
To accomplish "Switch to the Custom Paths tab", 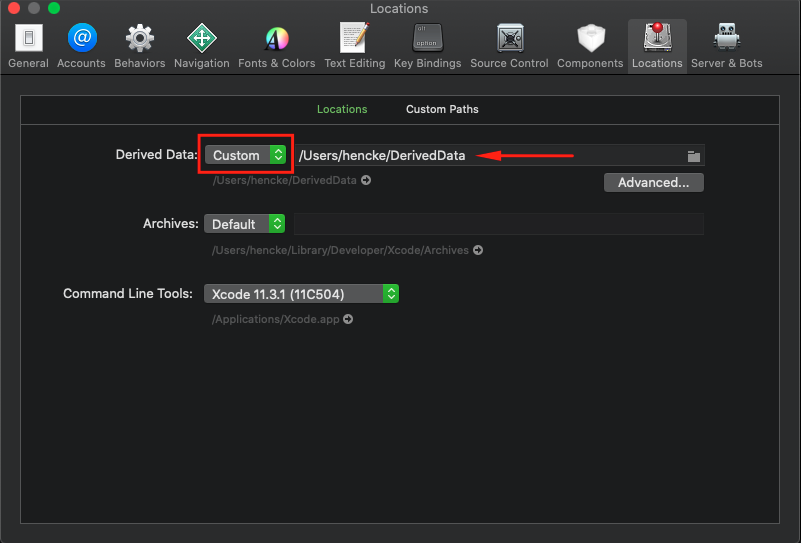I will [442, 109].
